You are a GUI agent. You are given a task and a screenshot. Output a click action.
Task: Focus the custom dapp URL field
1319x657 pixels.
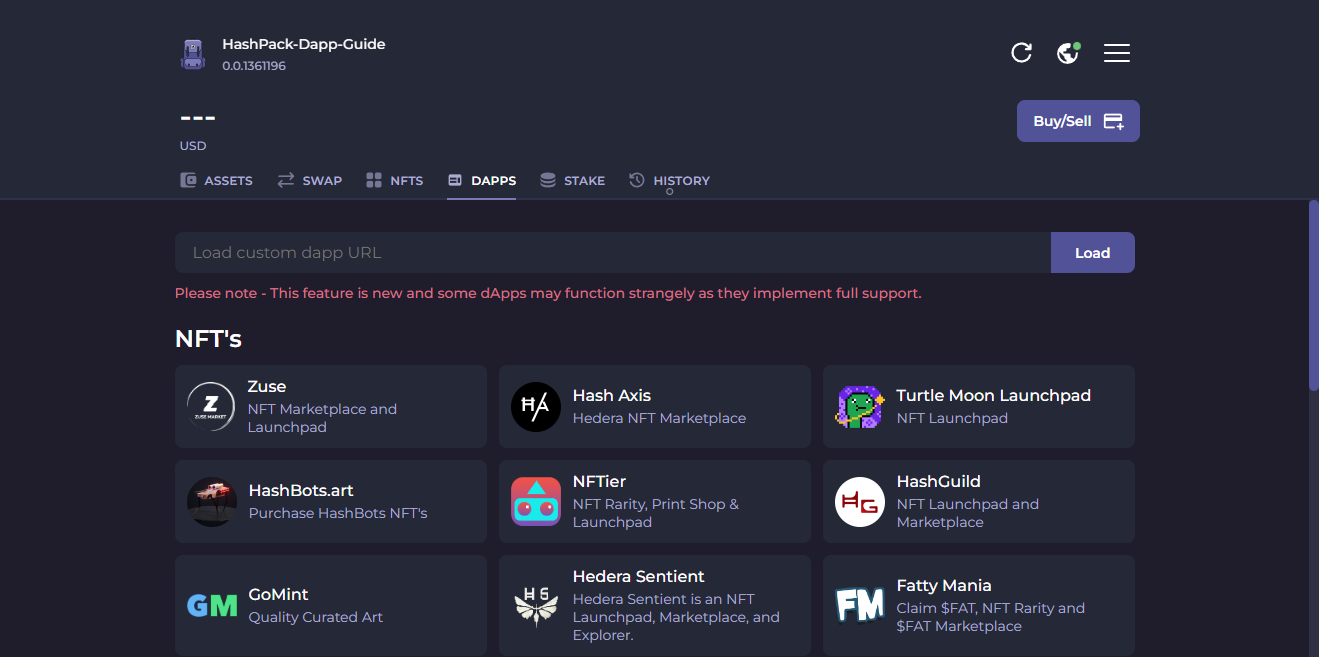pos(612,253)
